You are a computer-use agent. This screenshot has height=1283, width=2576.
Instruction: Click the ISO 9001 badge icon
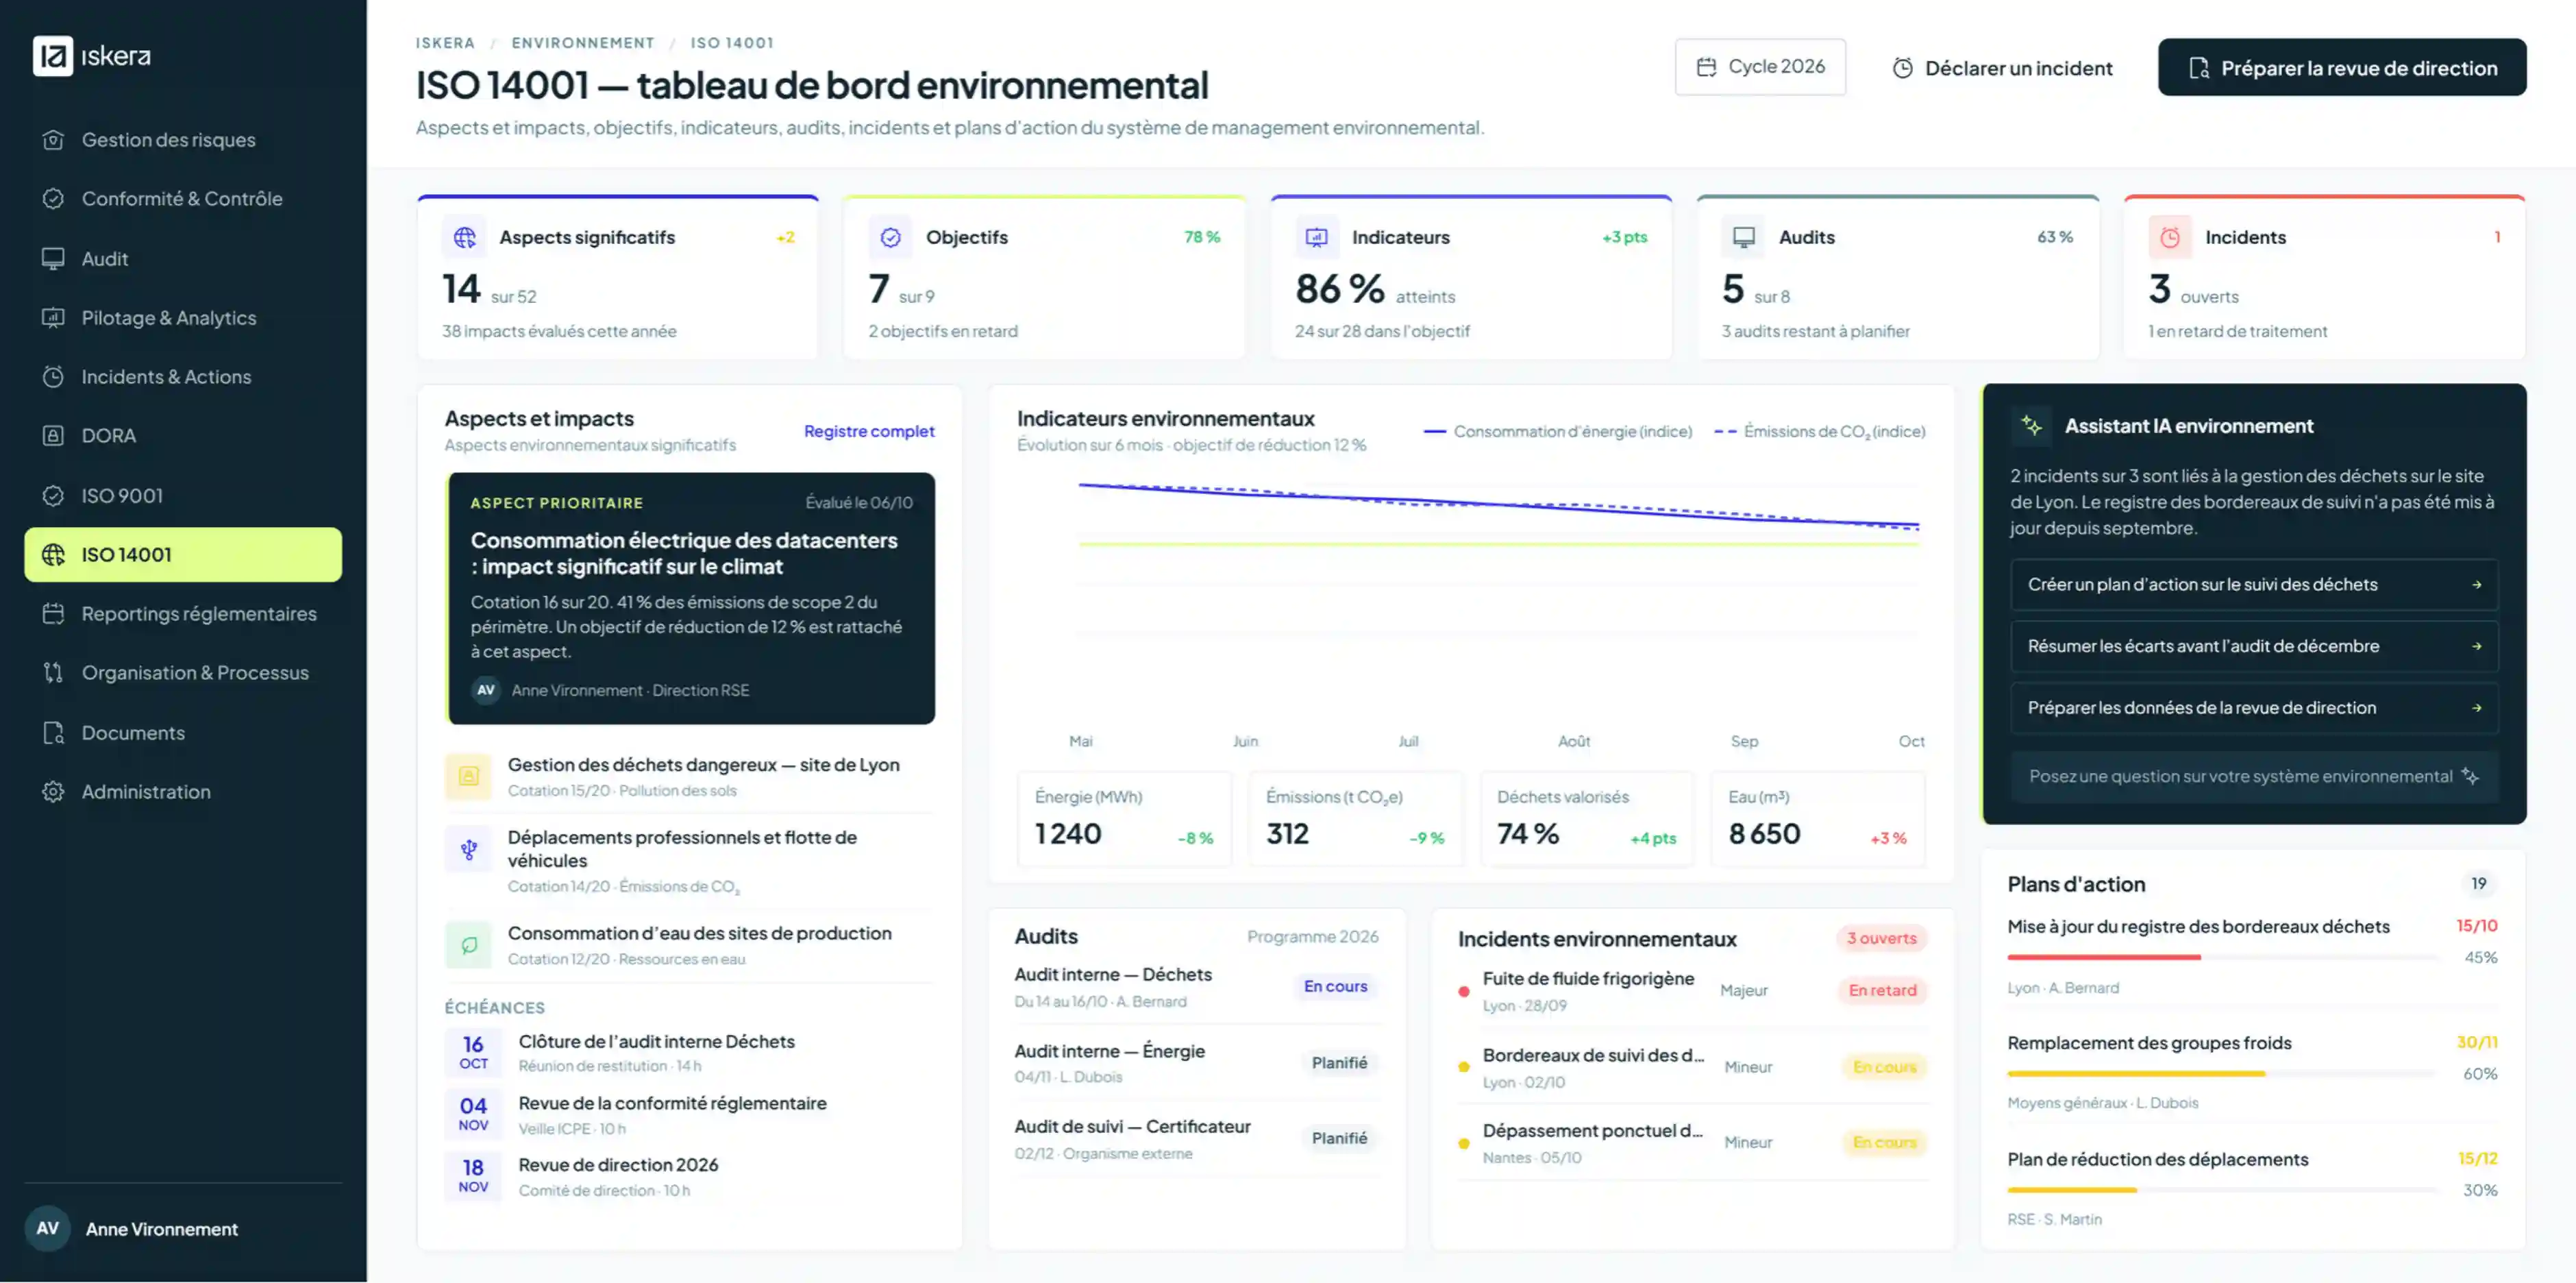pyautogui.click(x=53, y=496)
